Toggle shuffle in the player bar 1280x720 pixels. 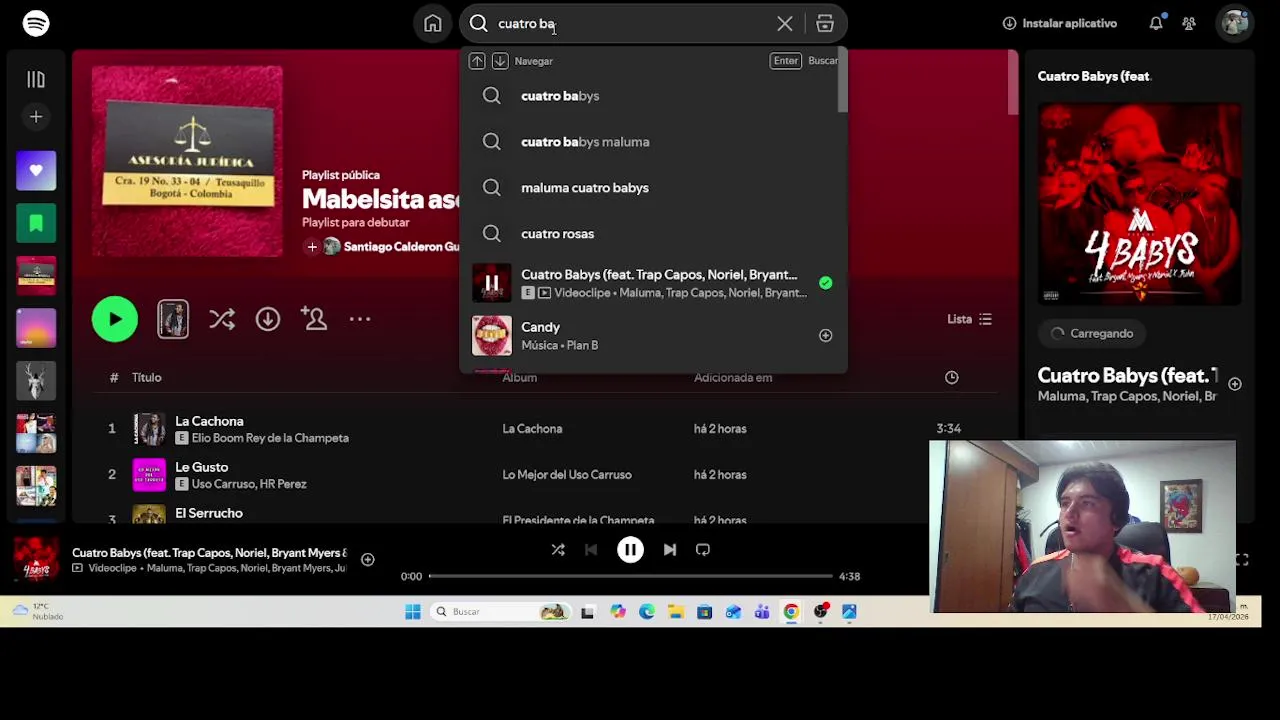[558, 550]
